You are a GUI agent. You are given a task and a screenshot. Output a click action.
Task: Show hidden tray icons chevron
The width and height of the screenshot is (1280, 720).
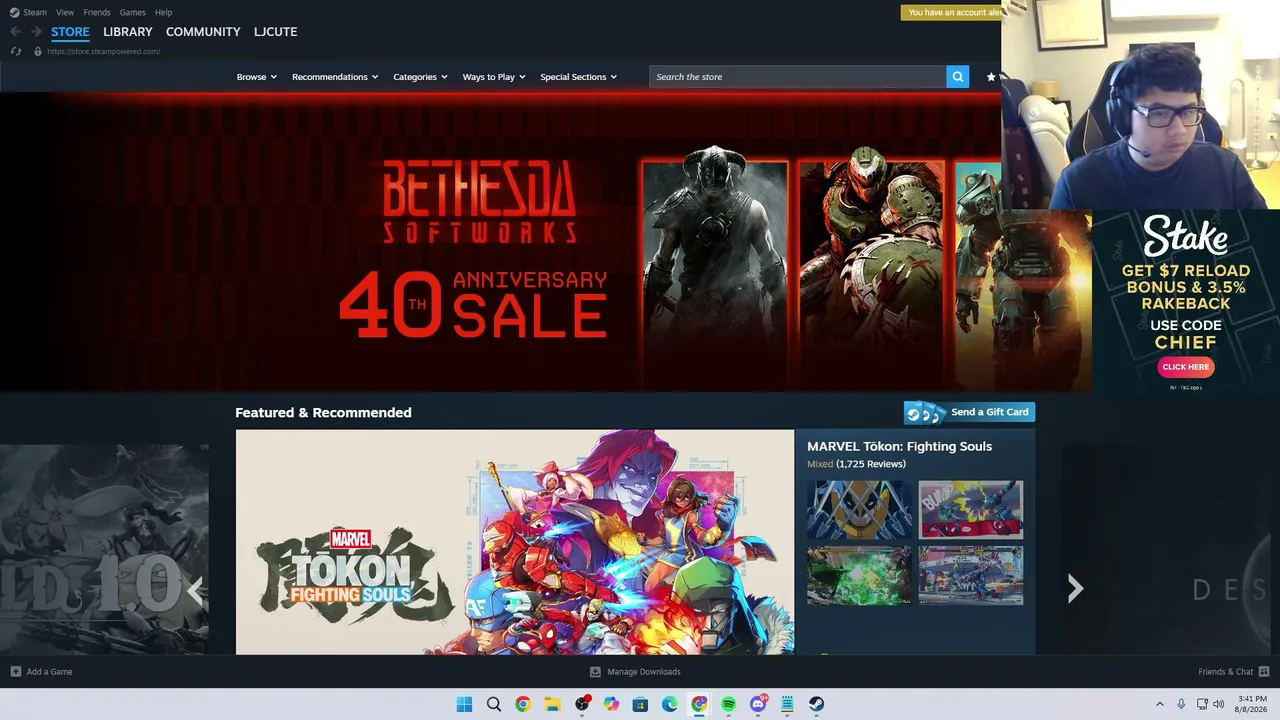tap(1160, 704)
